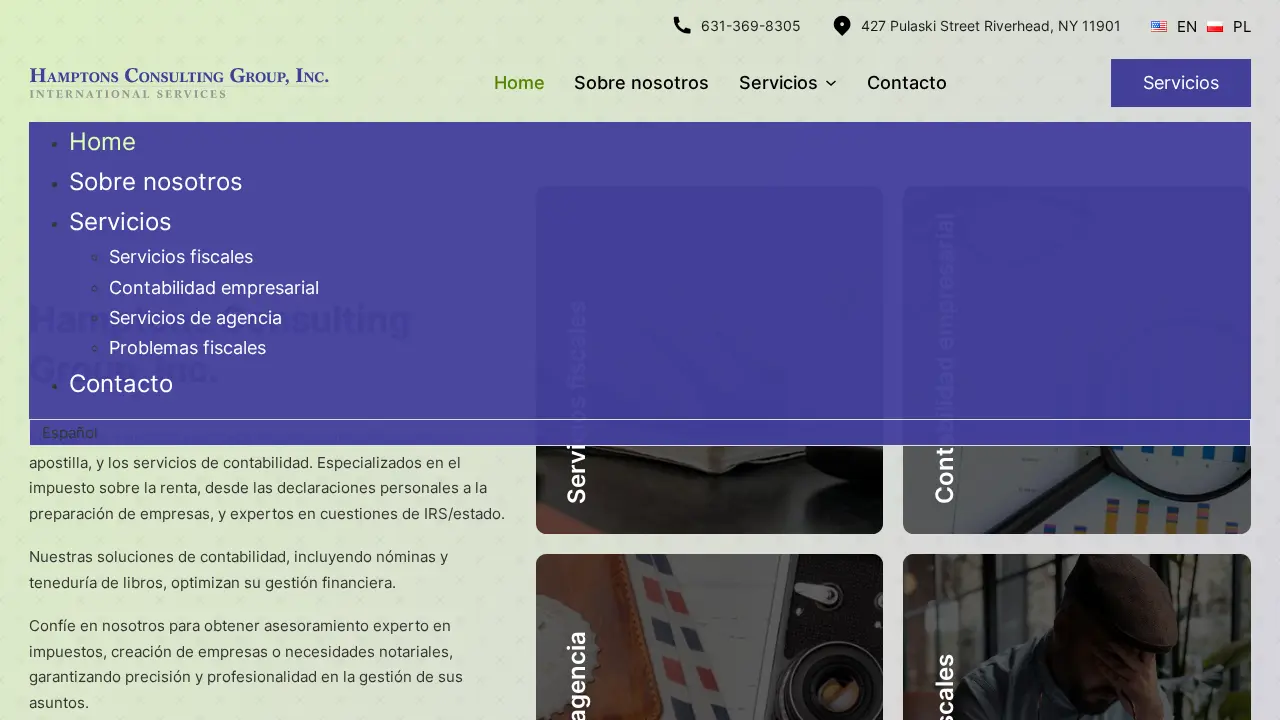Open Servicios de agencia submenu item
The height and width of the screenshot is (720, 1280).
click(x=195, y=318)
